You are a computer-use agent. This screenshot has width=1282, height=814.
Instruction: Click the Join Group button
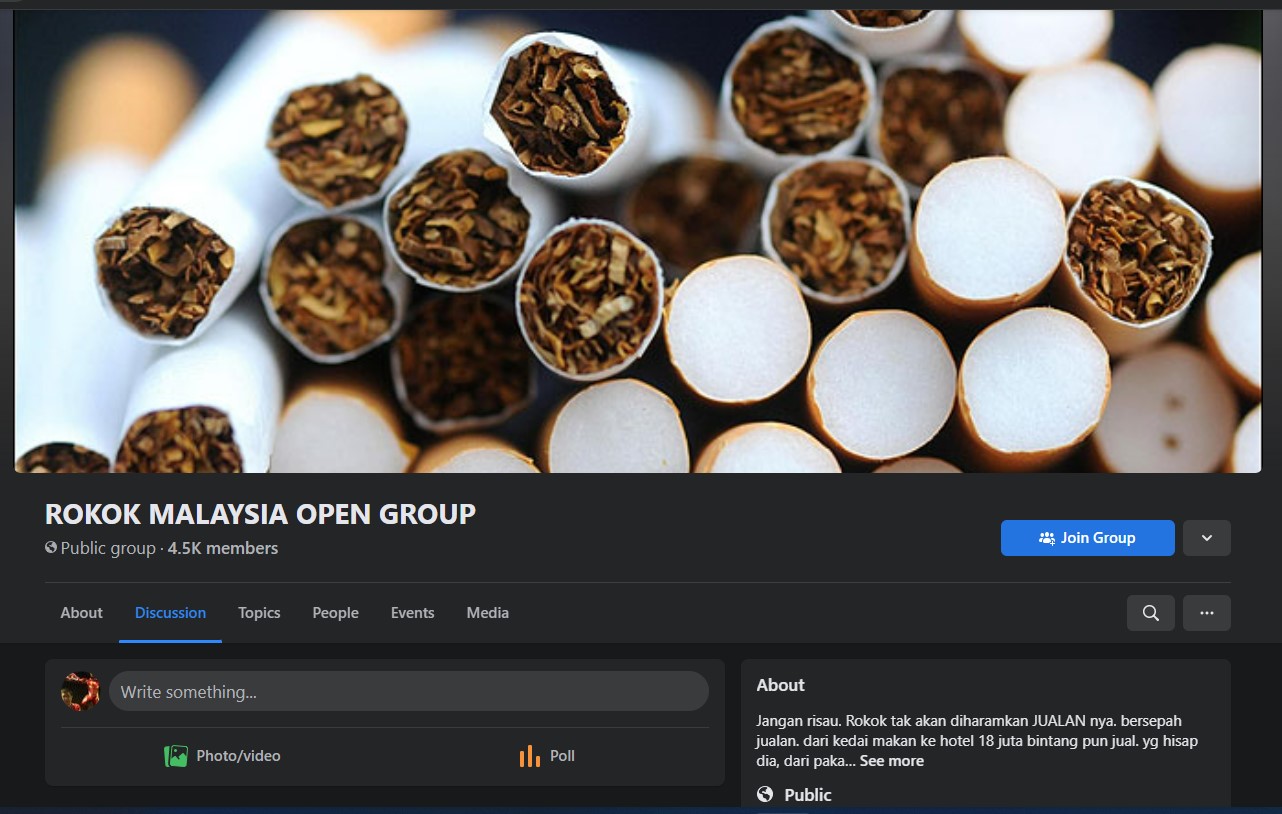pyautogui.click(x=1087, y=538)
